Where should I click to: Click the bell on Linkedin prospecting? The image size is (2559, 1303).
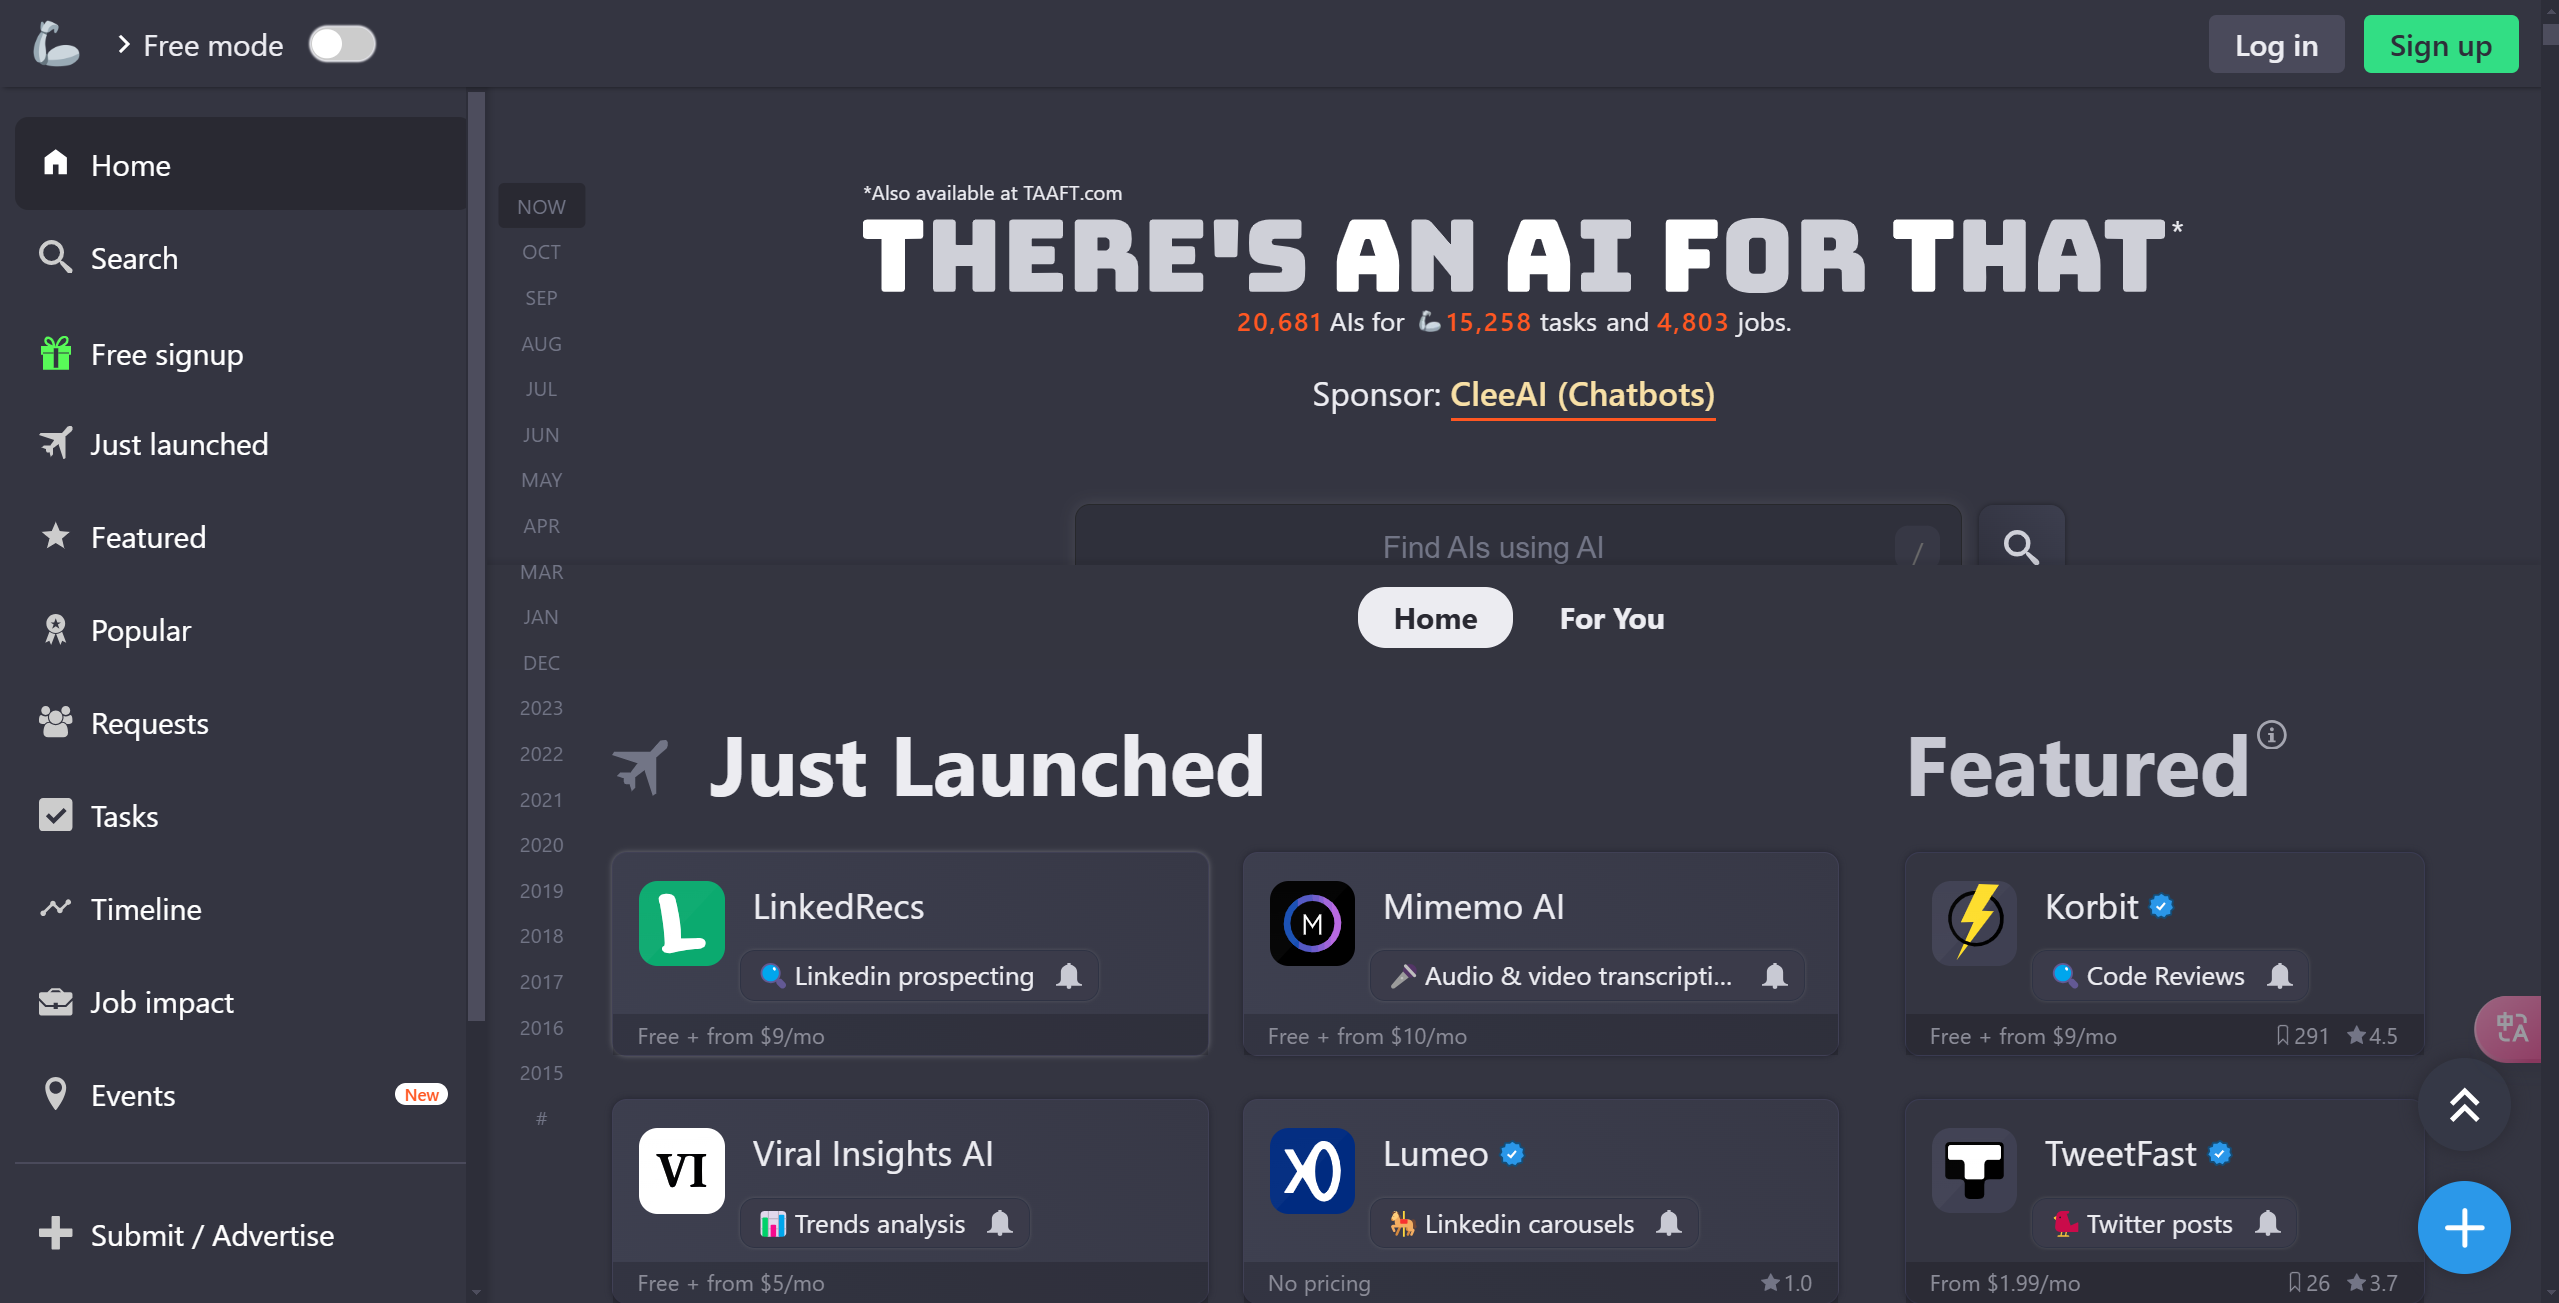pos(1069,976)
